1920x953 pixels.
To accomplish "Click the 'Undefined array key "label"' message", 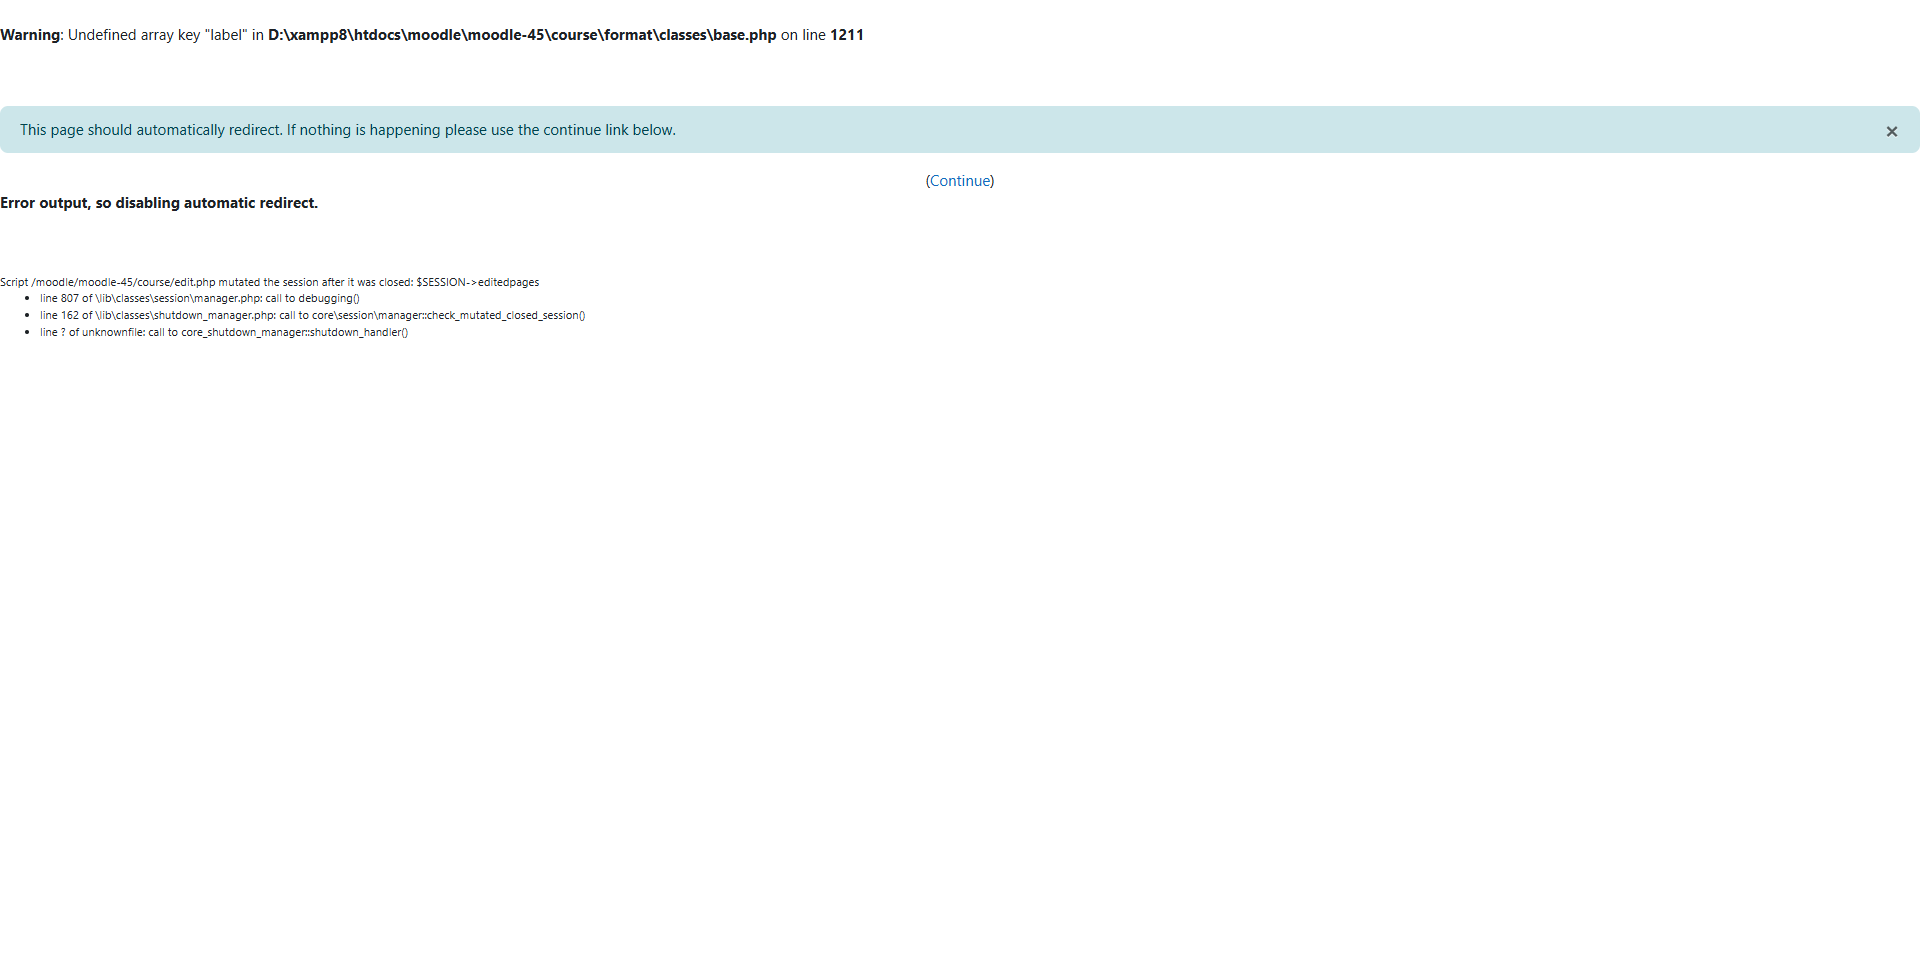I will (157, 35).
